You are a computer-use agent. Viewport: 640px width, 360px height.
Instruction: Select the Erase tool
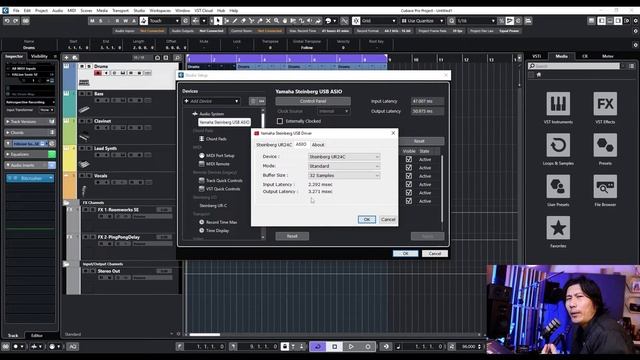coord(243,21)
